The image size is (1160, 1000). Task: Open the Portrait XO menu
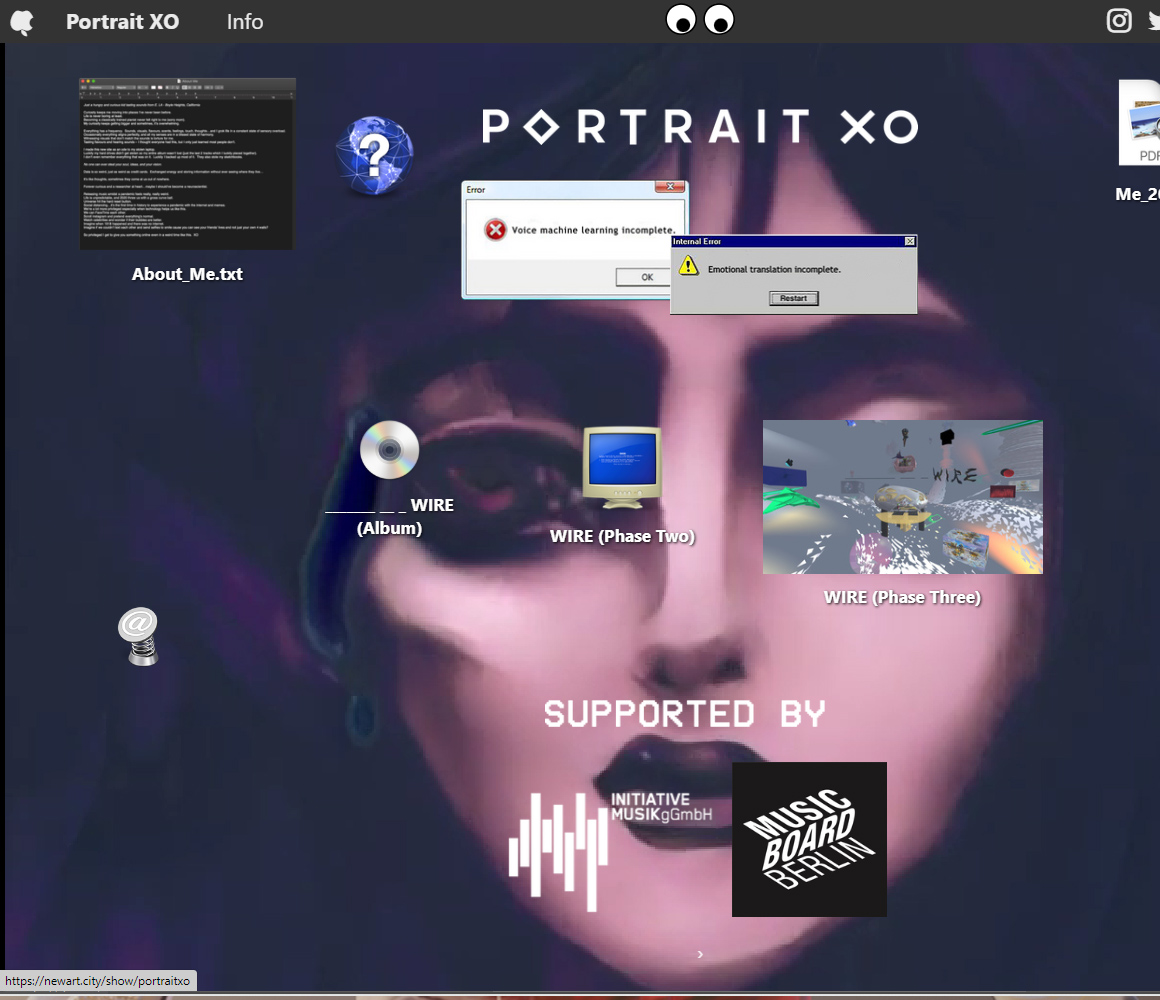coord(122,21)
